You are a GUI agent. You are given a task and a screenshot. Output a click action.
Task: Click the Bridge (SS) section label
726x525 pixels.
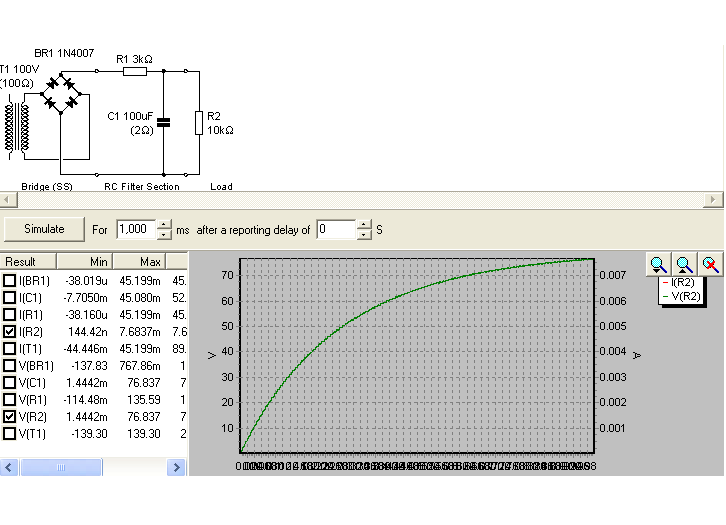pyautogui.click(x=47, y=187)
